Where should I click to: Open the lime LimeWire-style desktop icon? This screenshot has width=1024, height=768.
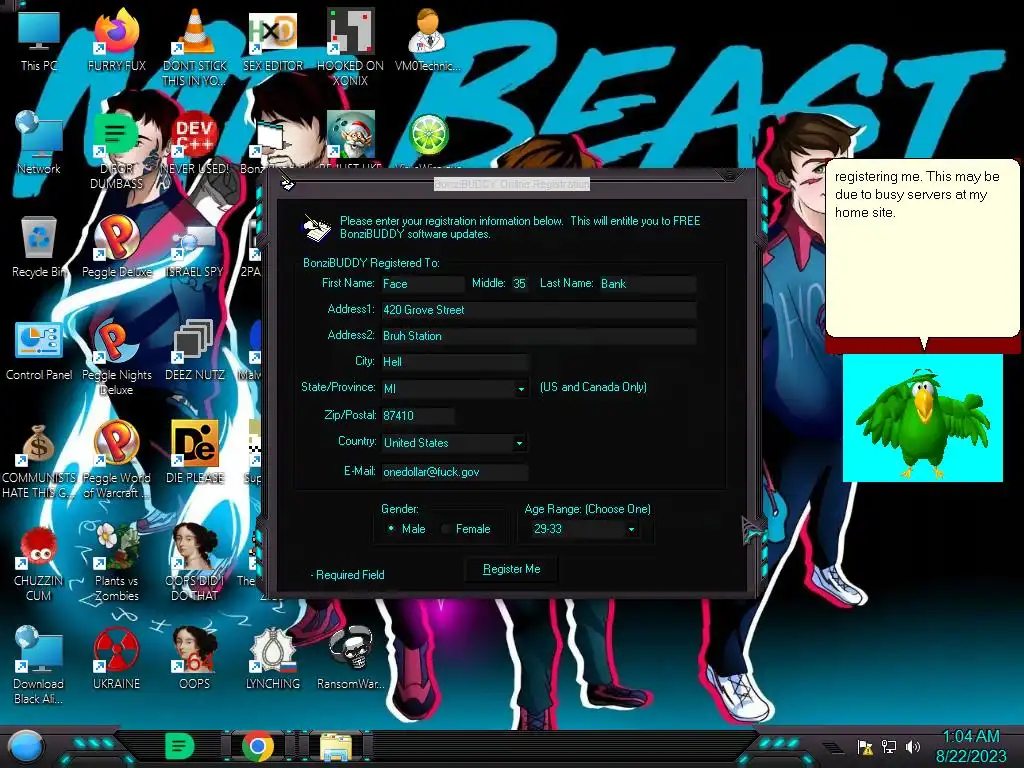click(x=428, y=135)
